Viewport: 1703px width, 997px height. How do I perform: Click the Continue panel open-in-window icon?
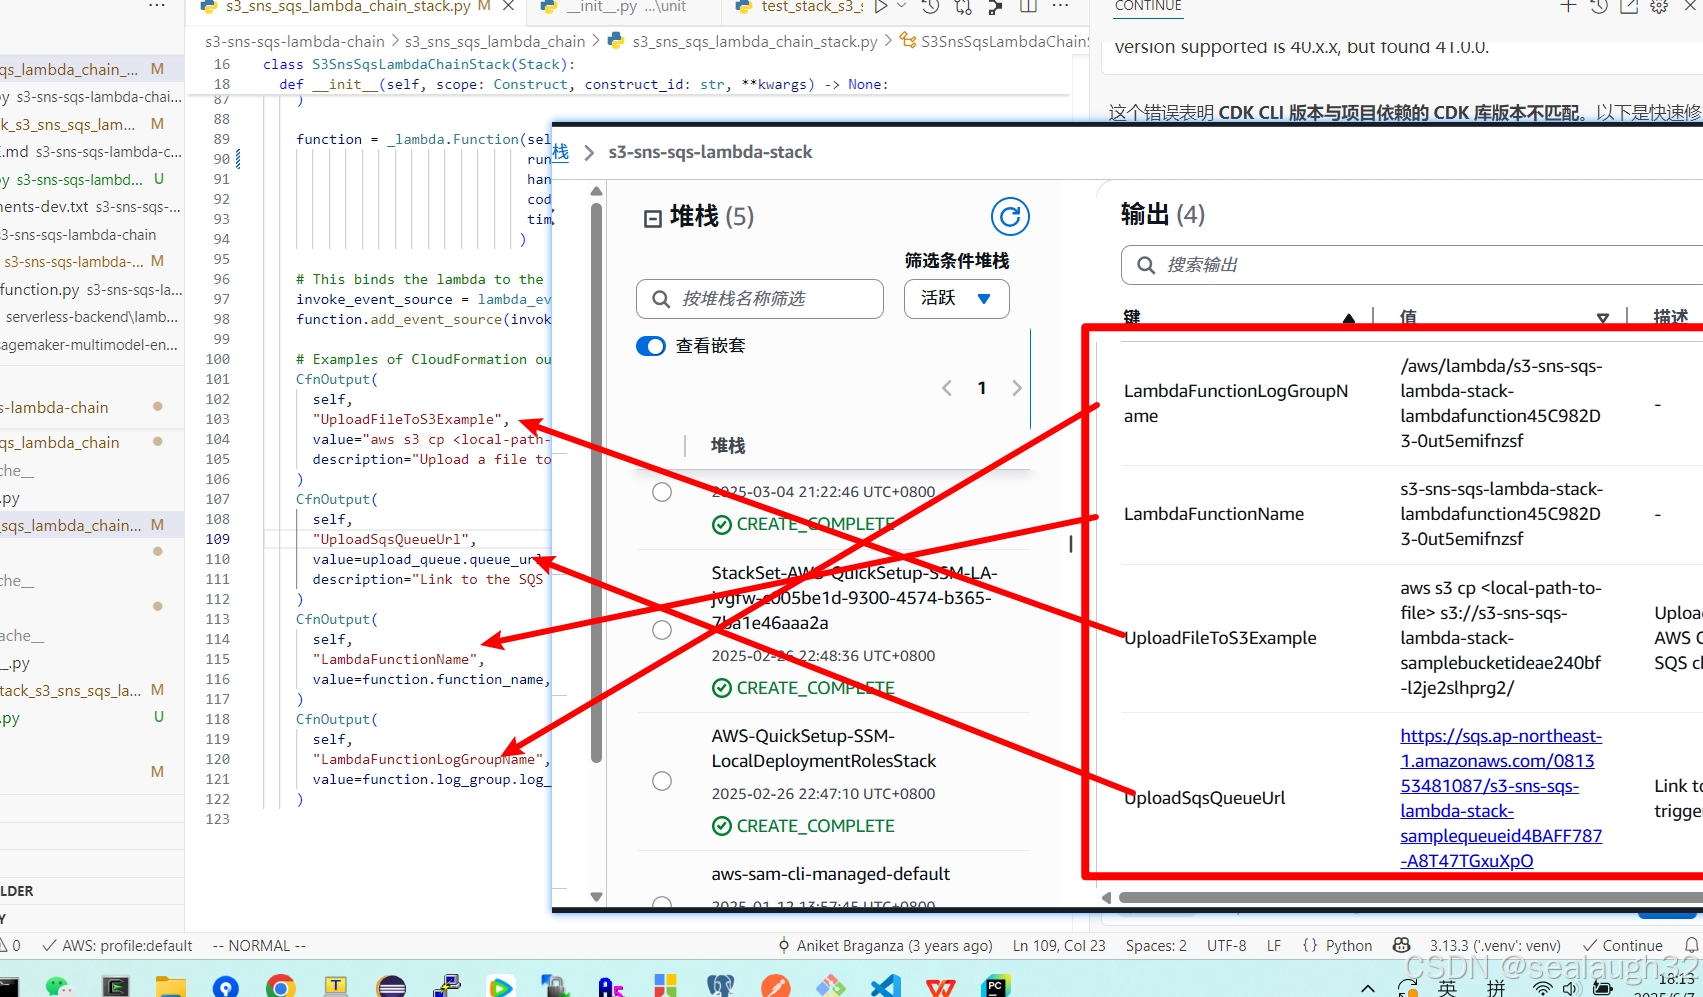[1629, 7]
